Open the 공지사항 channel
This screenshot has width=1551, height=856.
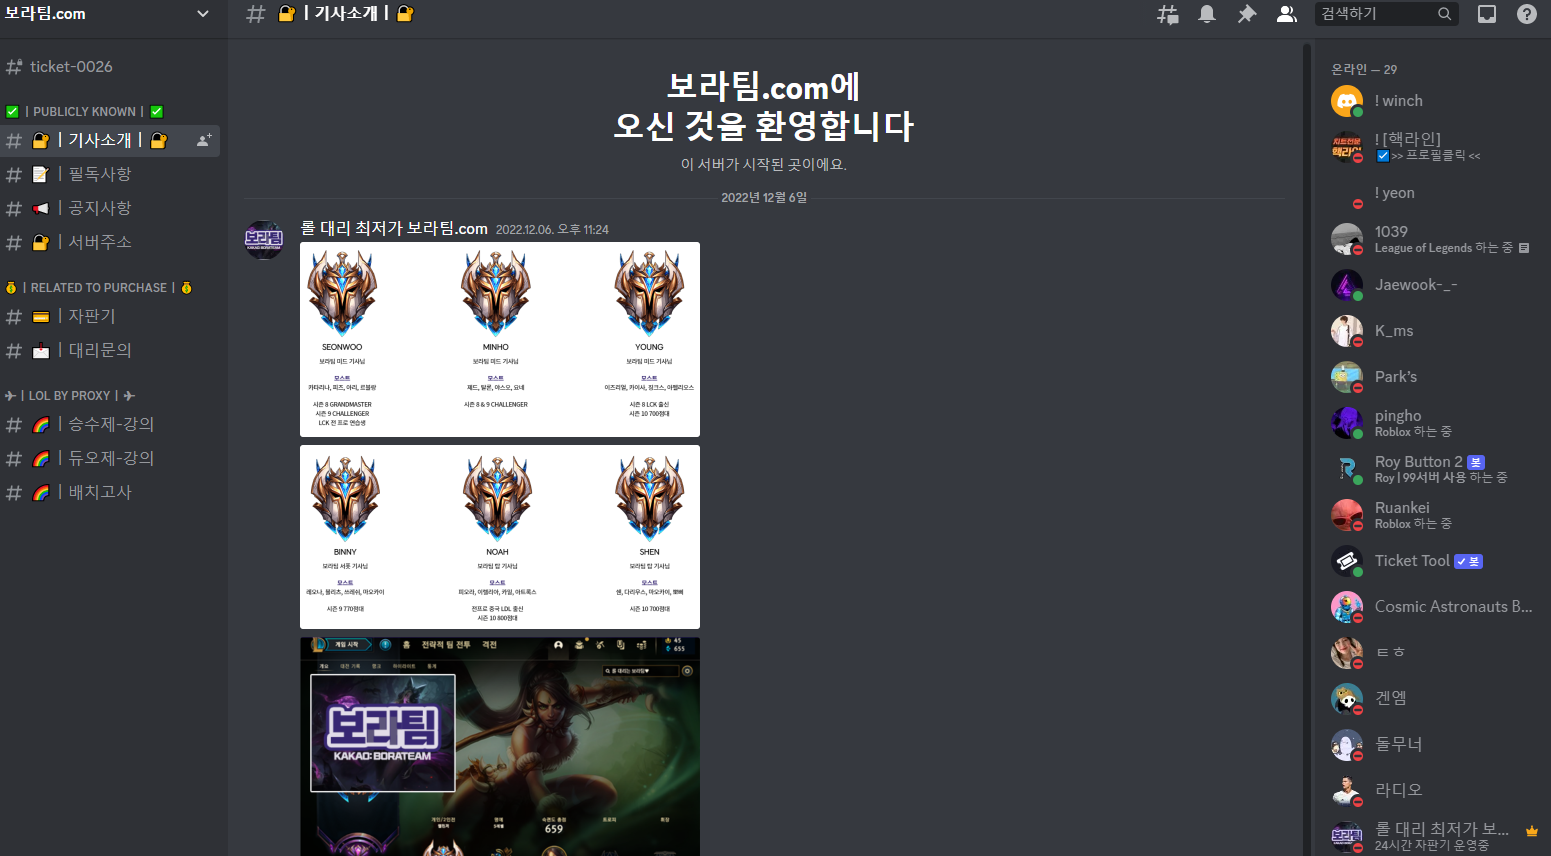(110, 209)
